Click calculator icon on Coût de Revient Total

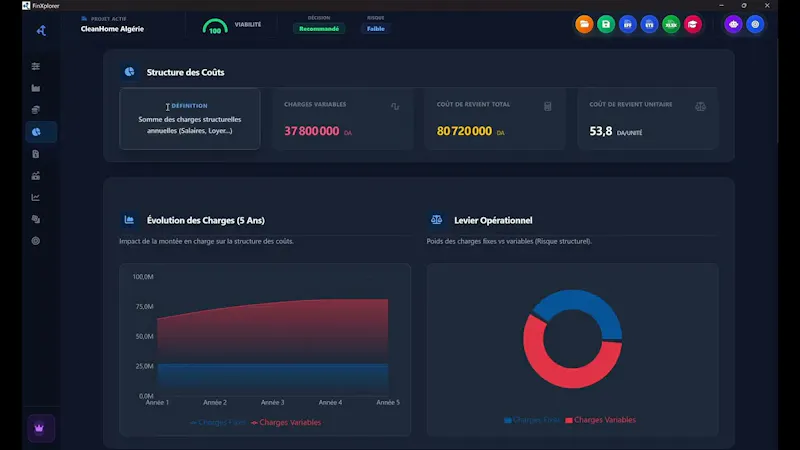[x=547, y=107]
